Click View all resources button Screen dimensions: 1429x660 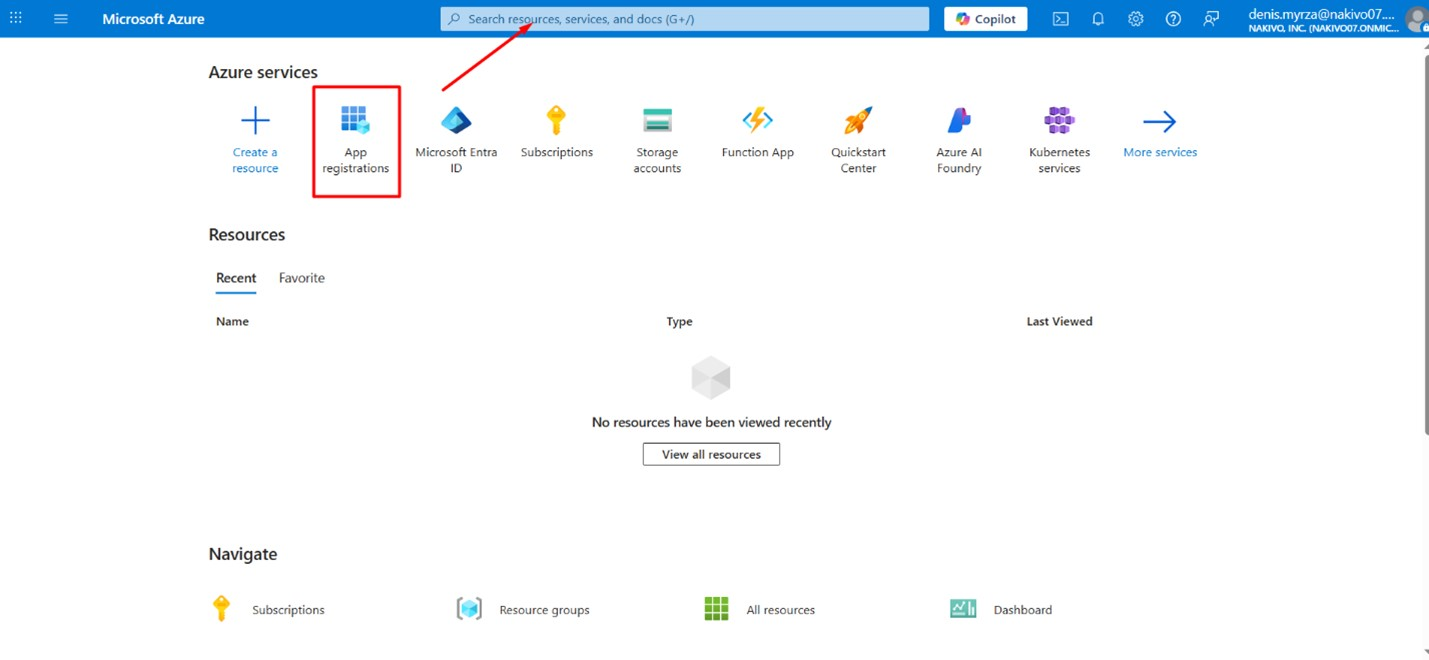tap(711, 454)
